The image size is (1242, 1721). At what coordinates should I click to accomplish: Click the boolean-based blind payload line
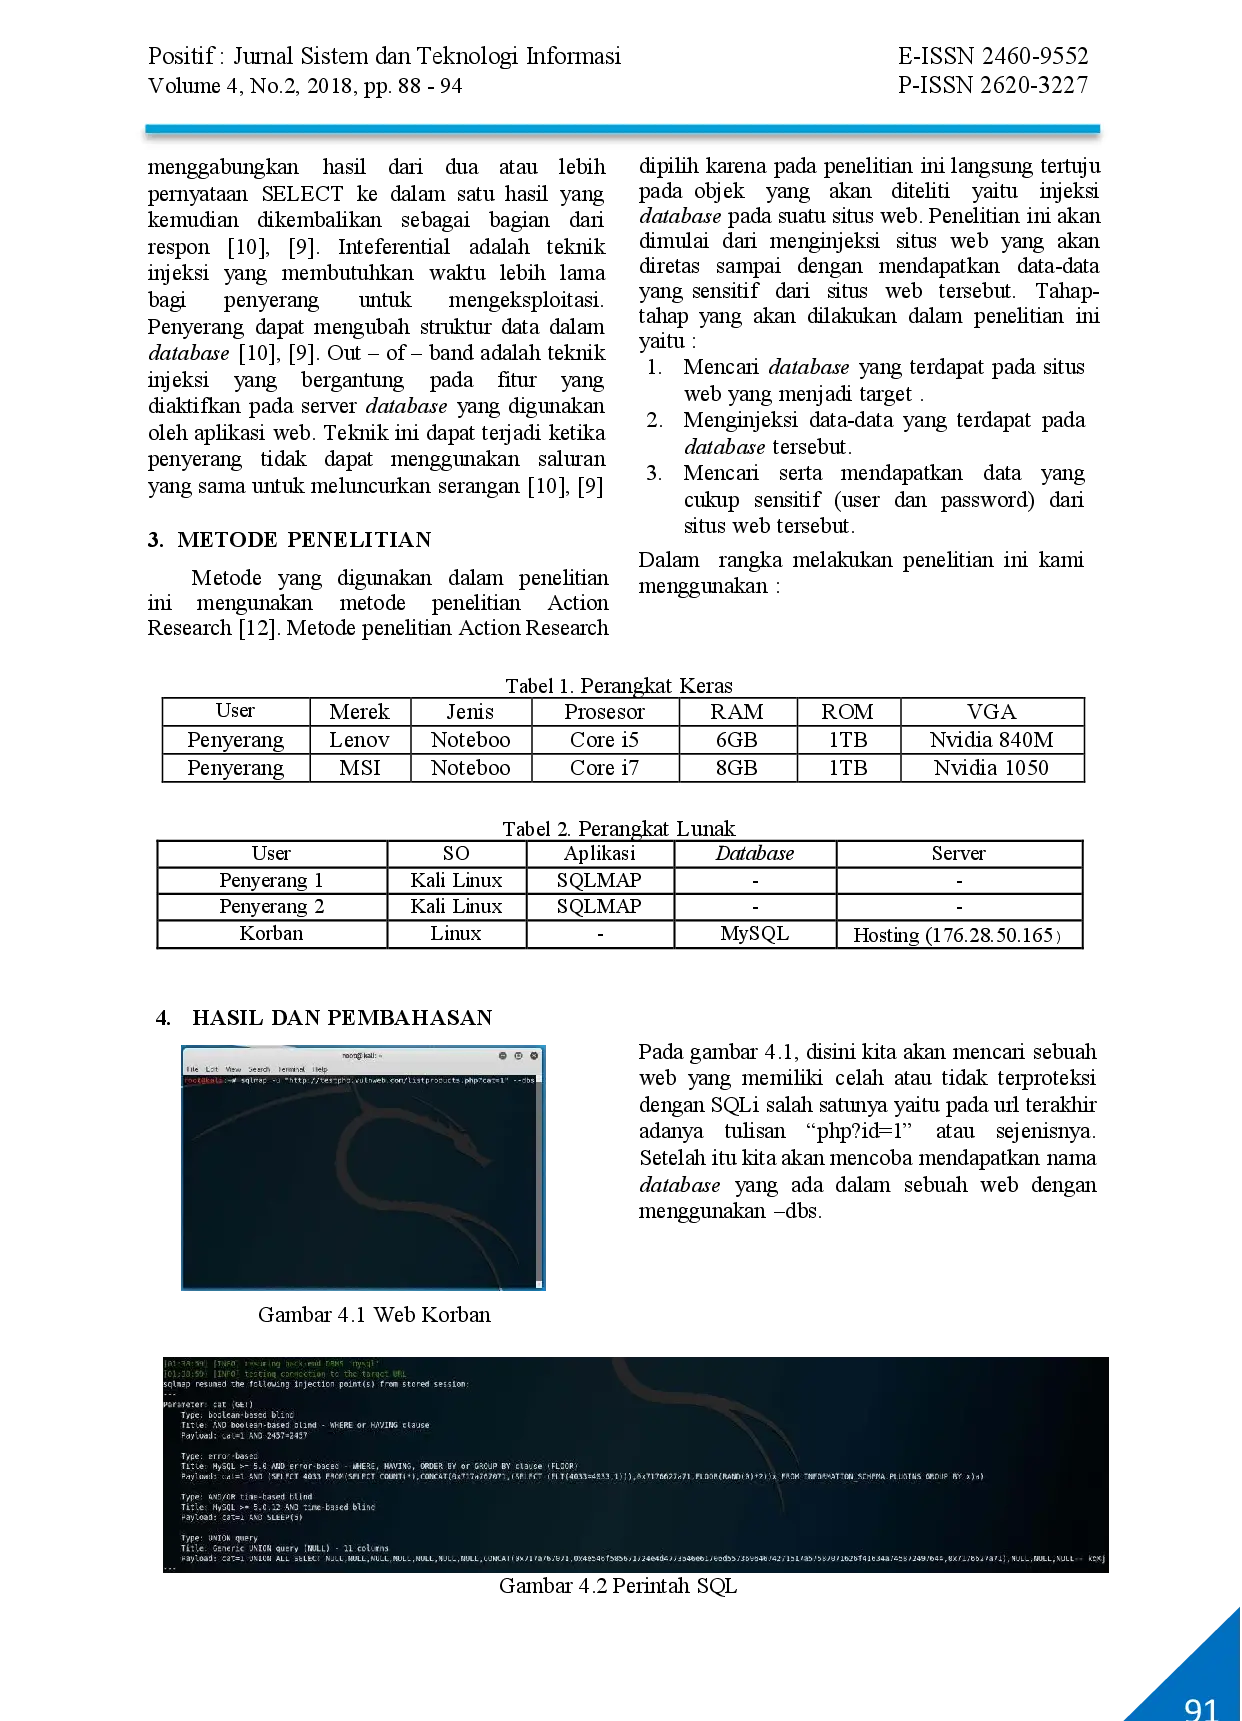click(x=244, y=1435)
